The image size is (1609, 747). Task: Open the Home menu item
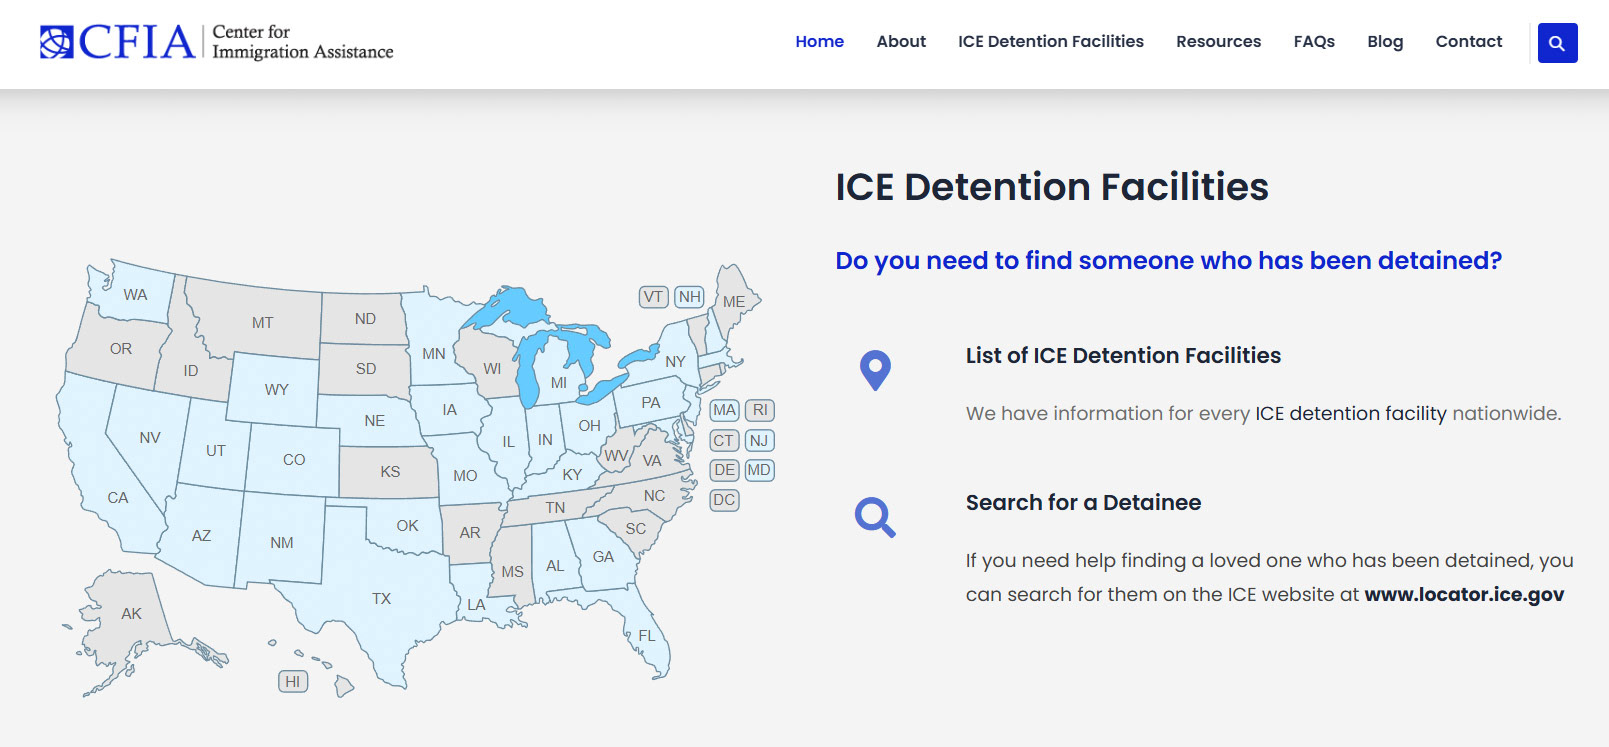coord(819,41)
